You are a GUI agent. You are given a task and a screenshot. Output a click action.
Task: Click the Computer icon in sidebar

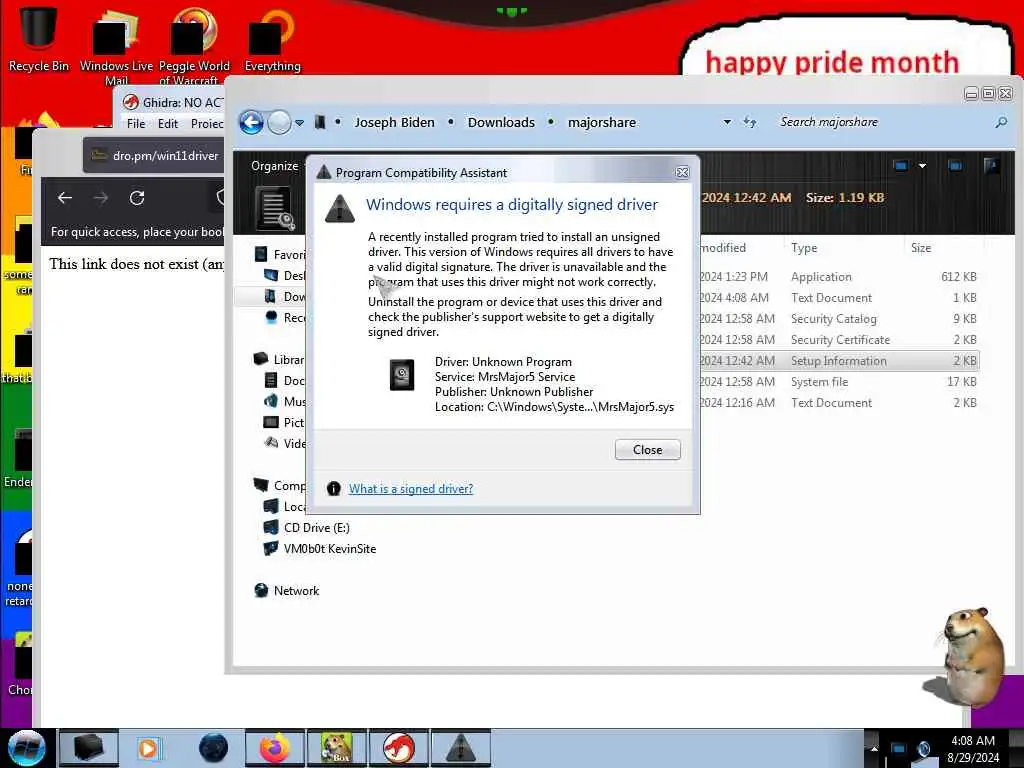point(261,485)
